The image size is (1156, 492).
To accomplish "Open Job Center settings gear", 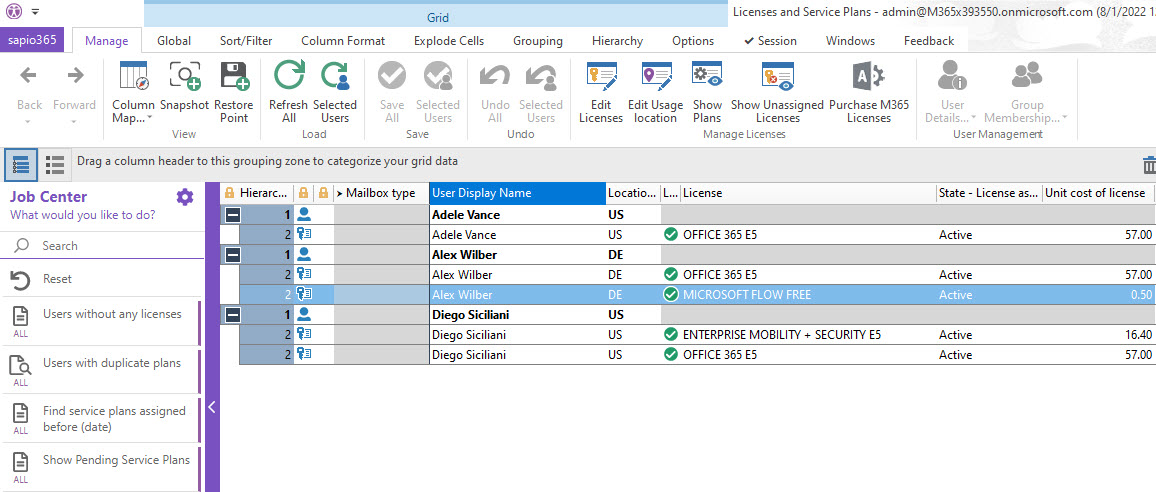I will [x=185, y=197].
